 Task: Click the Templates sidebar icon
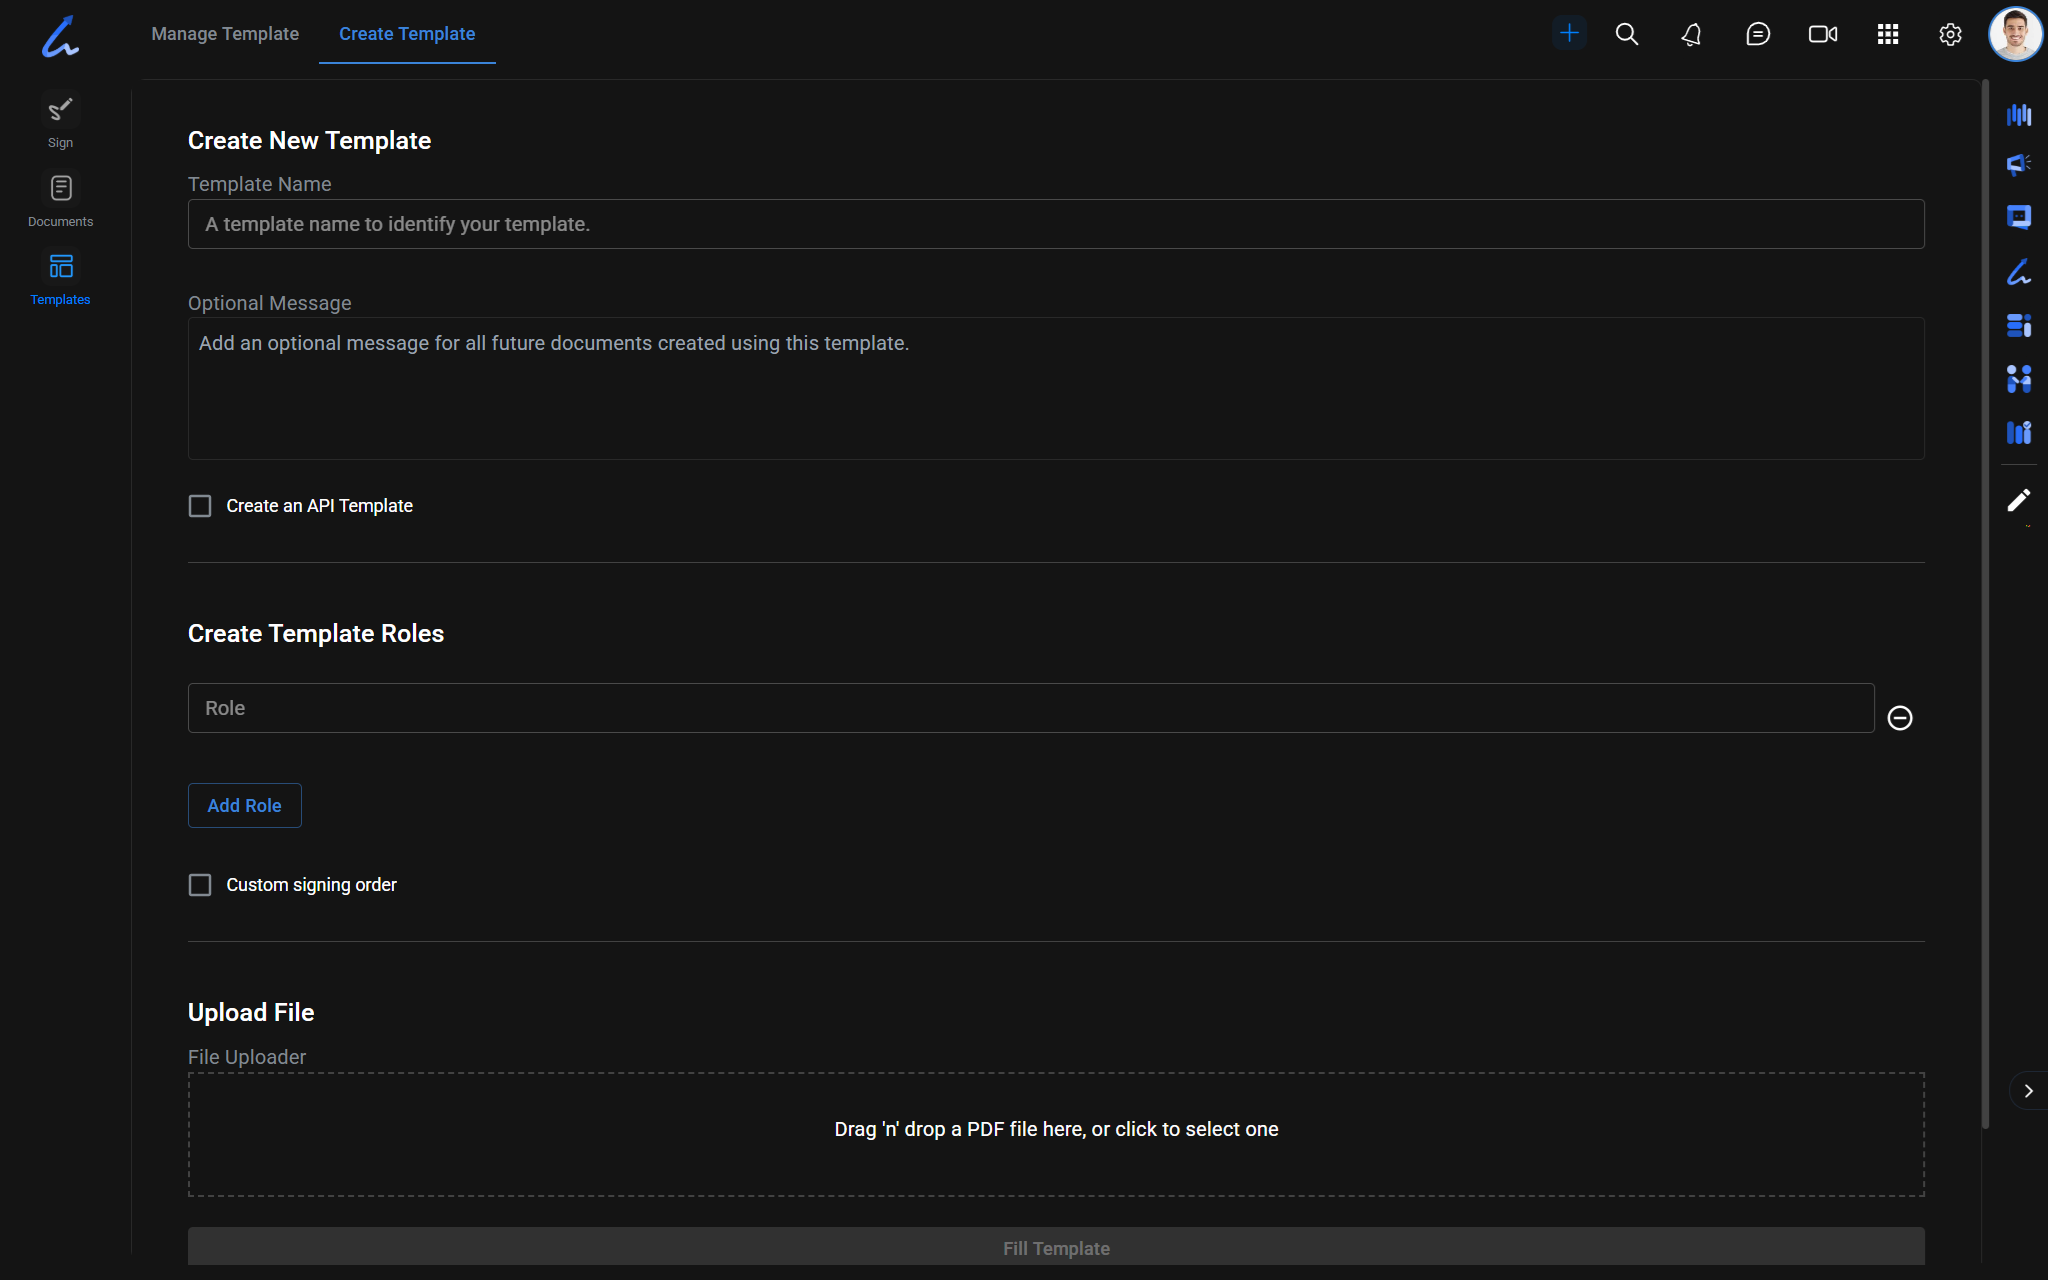[60, 278]
